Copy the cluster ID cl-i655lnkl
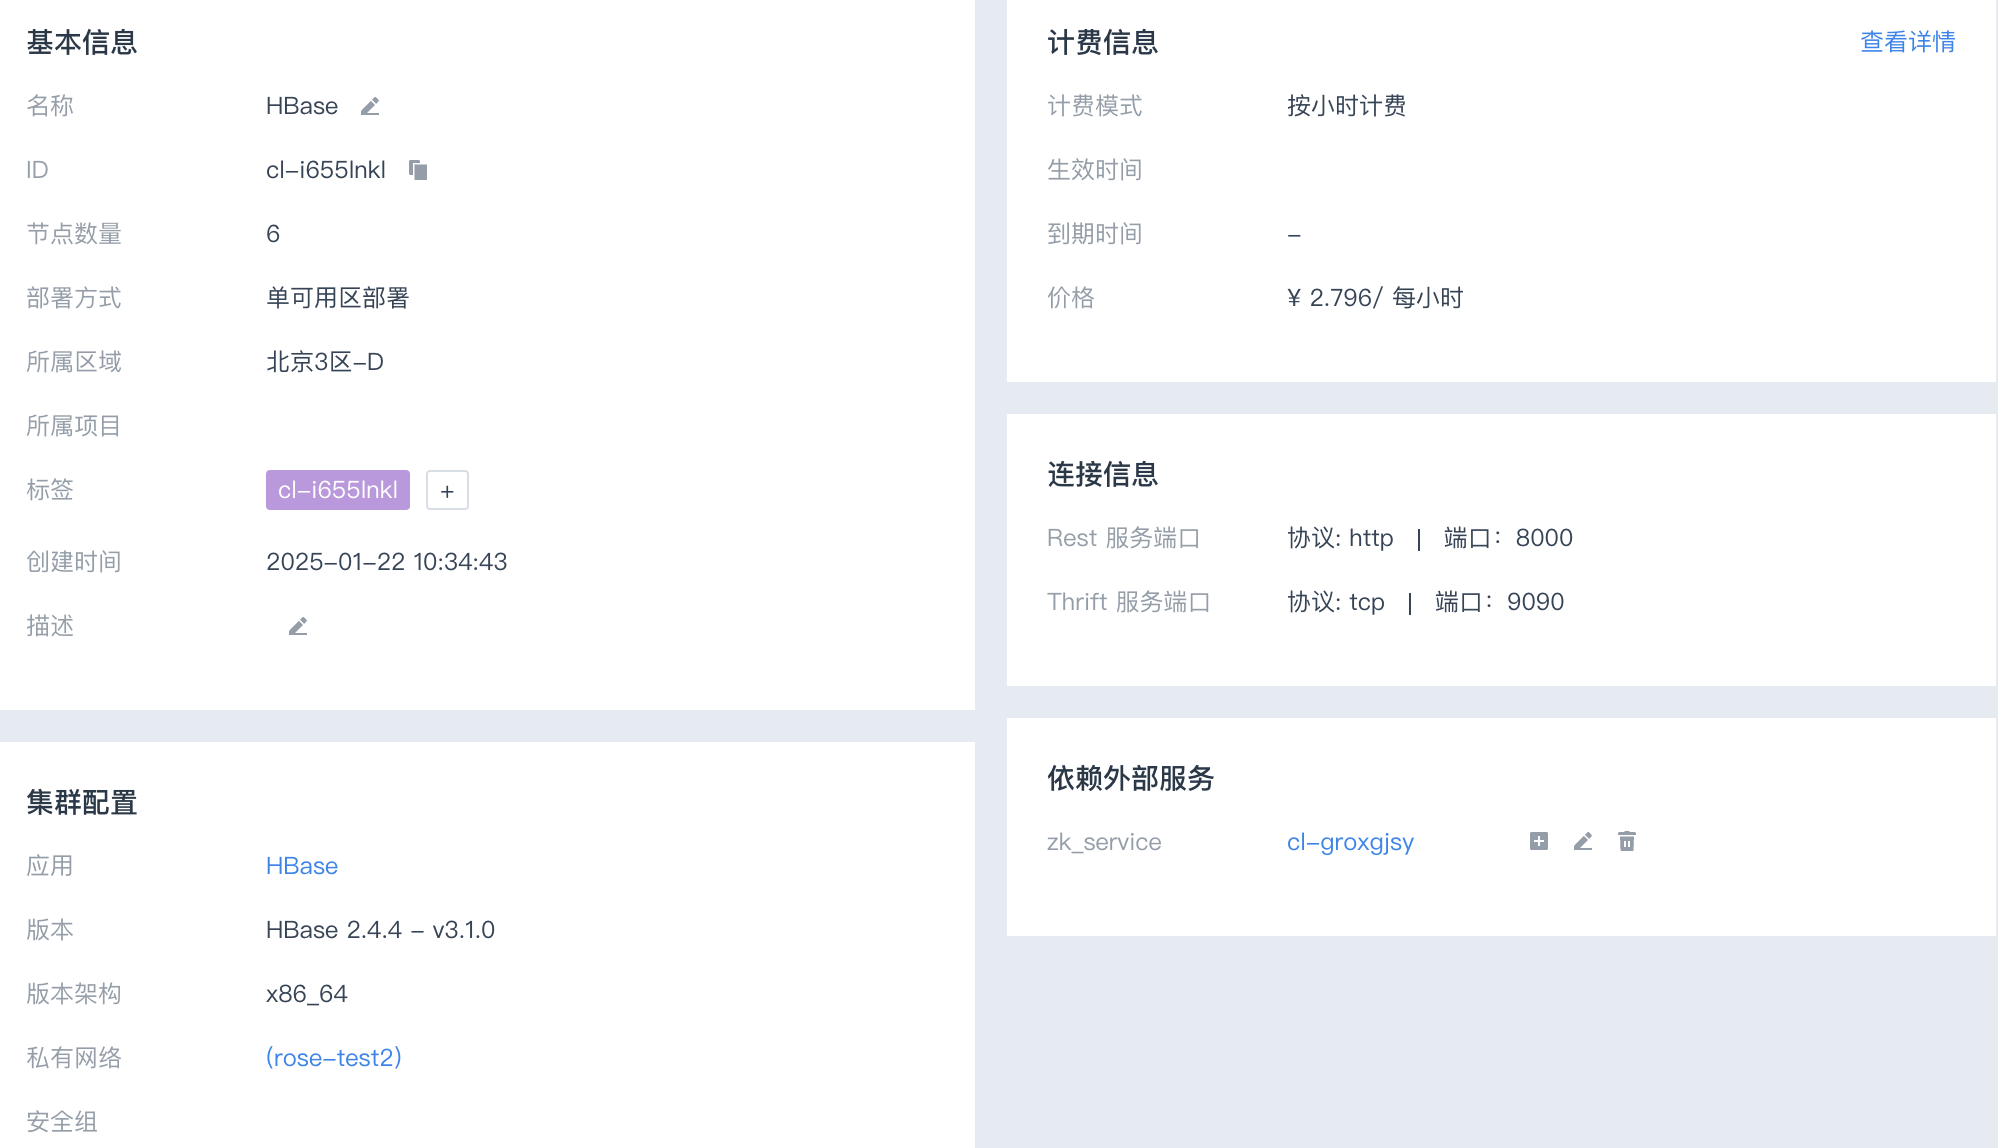Screen dimensions: 1998x1148 (x=418, y=170)
